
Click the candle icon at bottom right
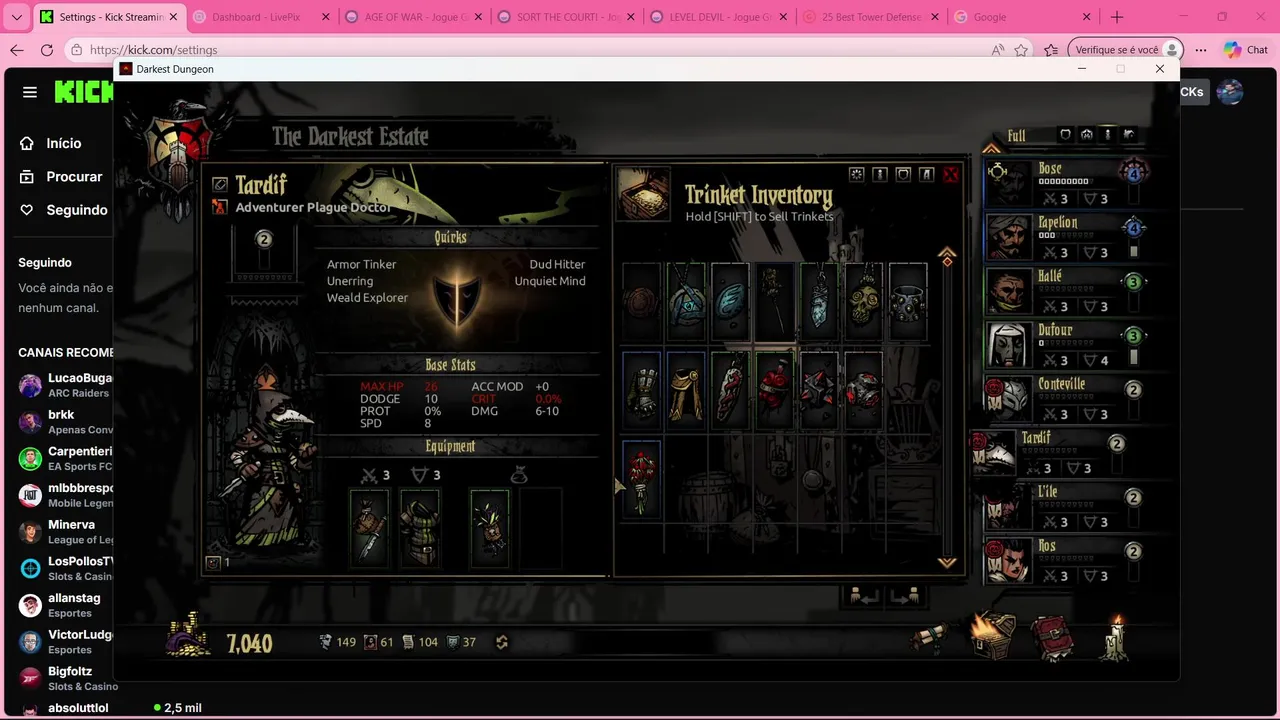coord(1116,638)
